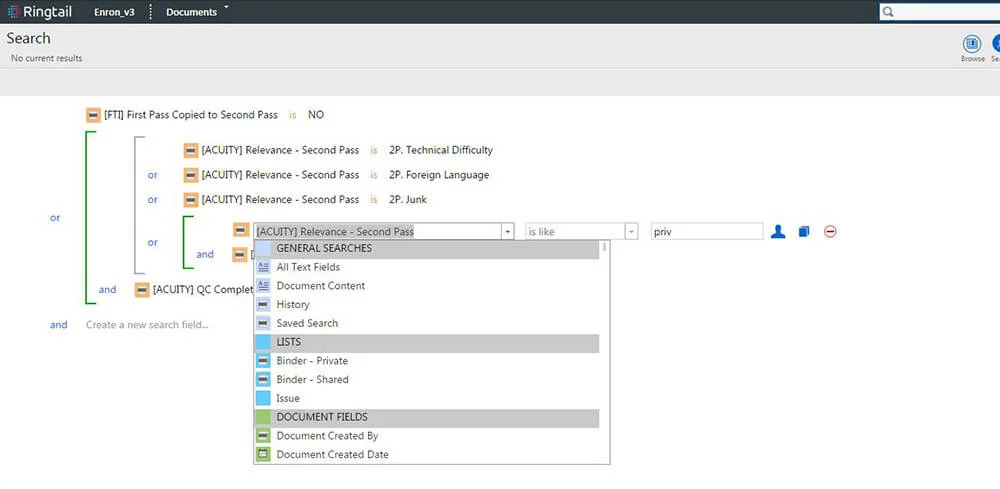Choose Saved Search from the list
Image resolution: width=1000 pixels, height=489 pixels.
point(427,323)
